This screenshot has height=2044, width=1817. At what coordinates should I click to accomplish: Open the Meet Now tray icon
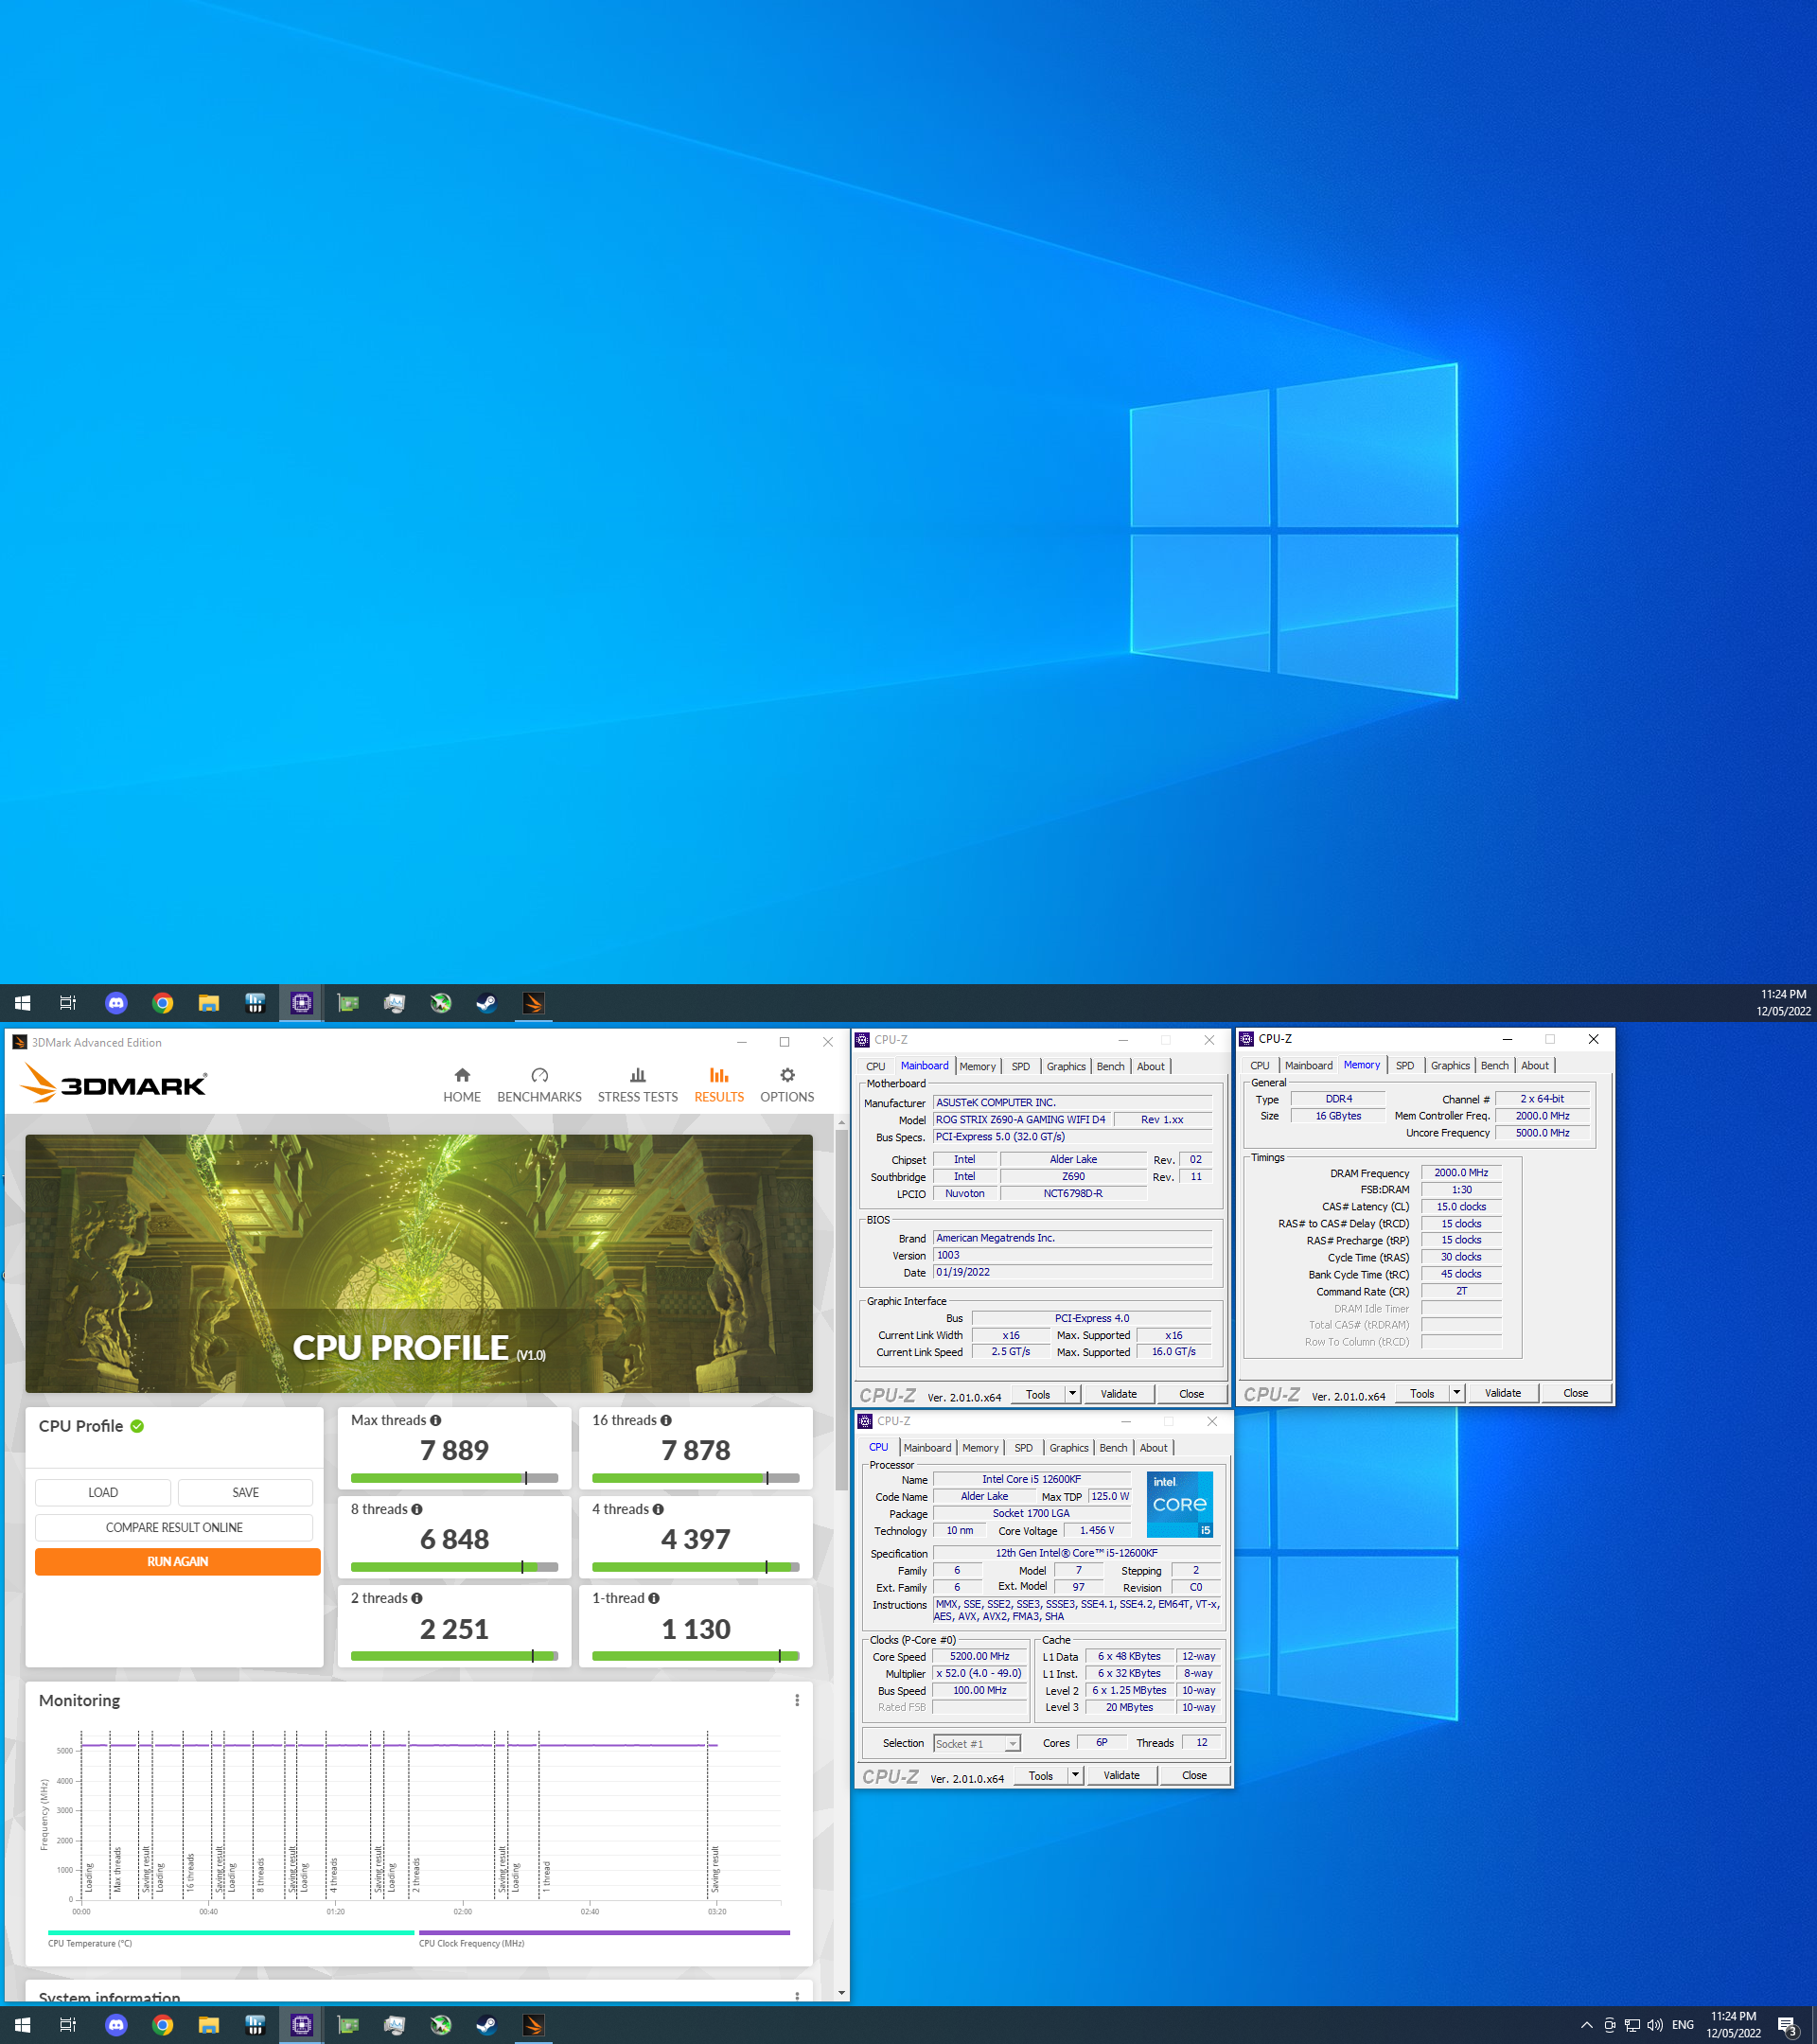[1609, 2025]
